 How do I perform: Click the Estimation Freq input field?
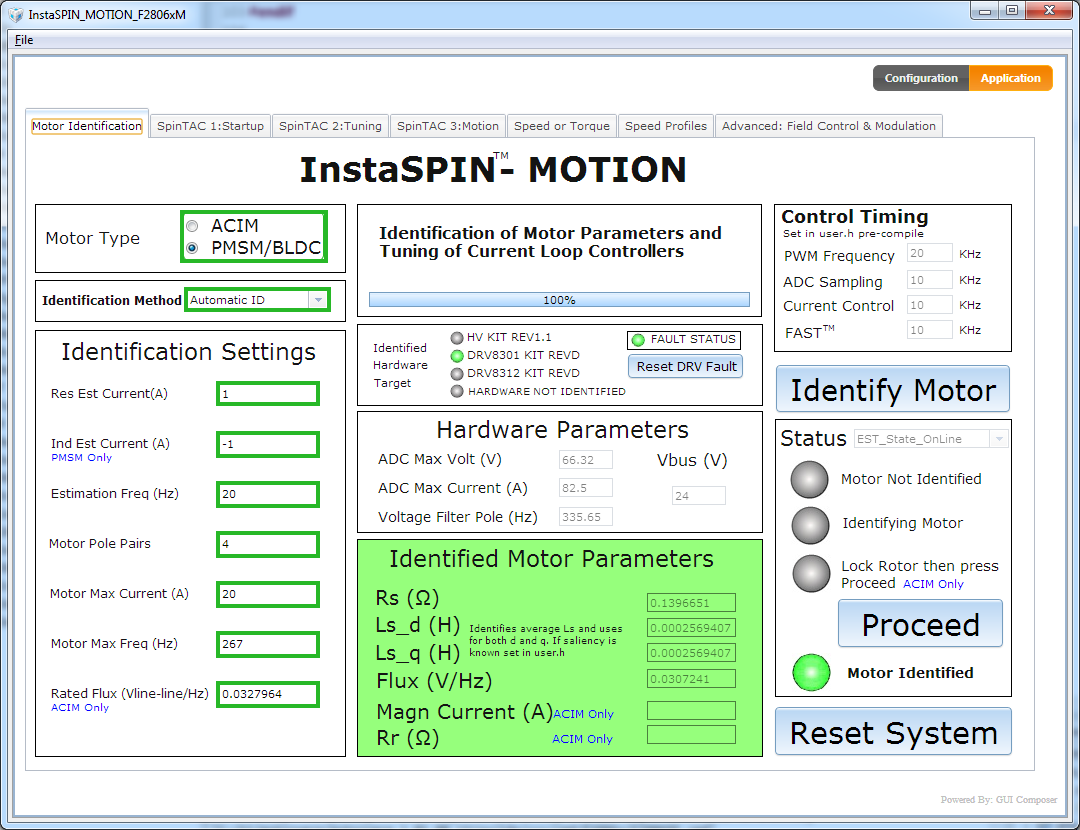click(x=268, y=494)
